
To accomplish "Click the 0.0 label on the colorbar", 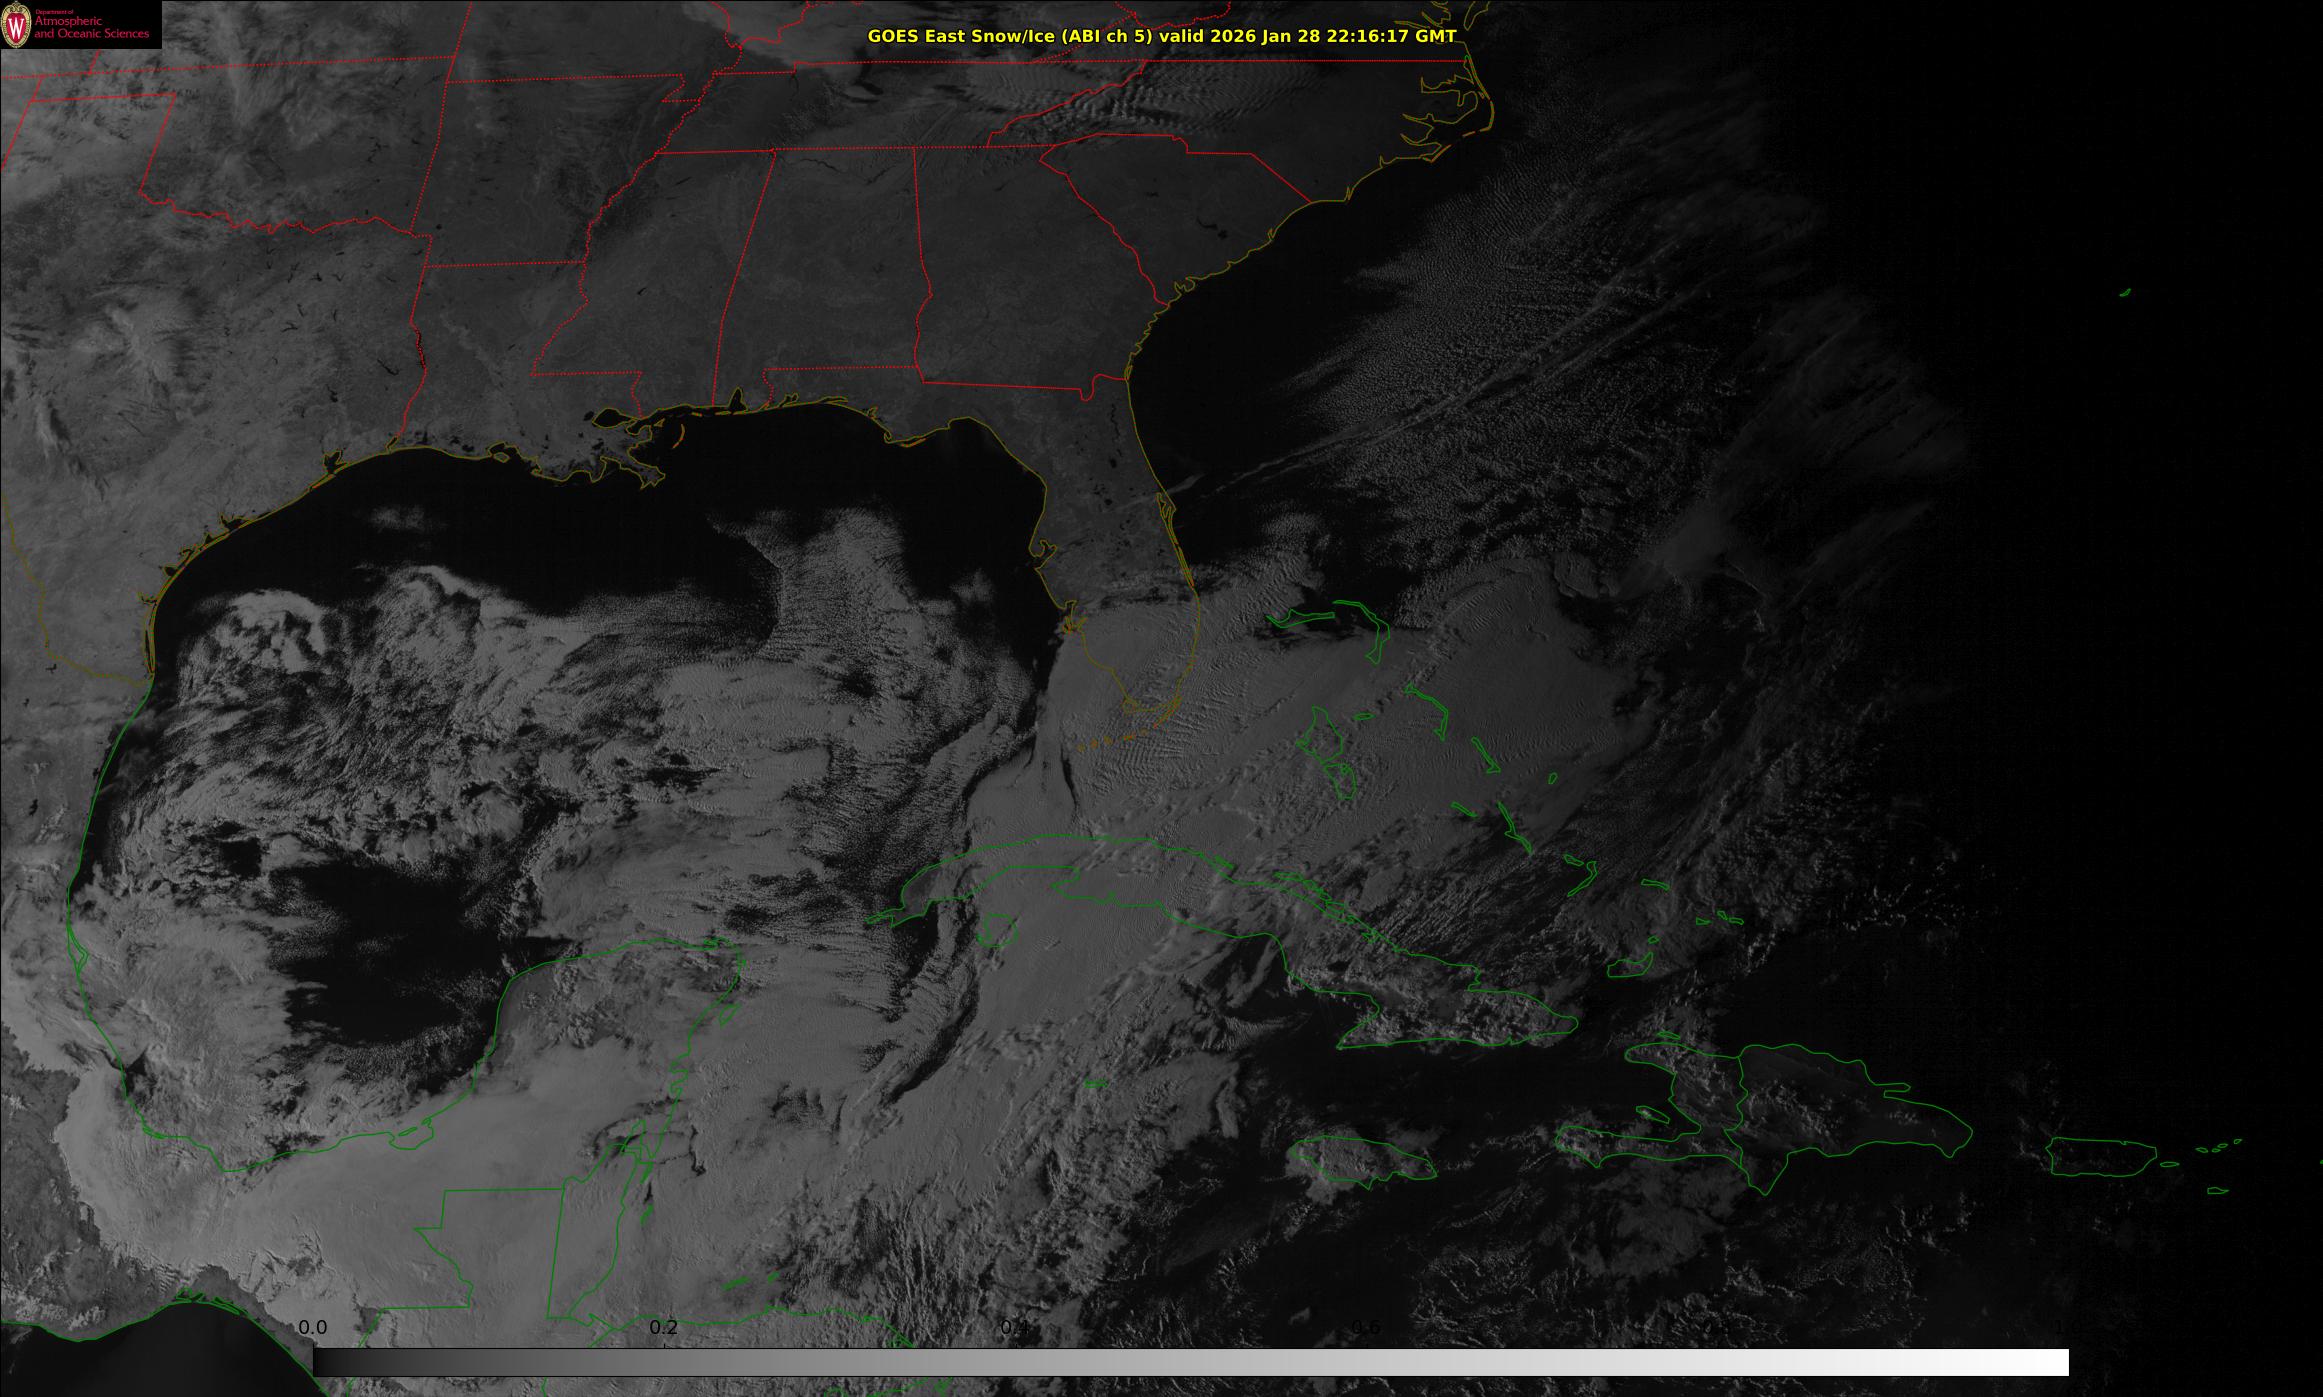I will click(x=312, y=1327).
